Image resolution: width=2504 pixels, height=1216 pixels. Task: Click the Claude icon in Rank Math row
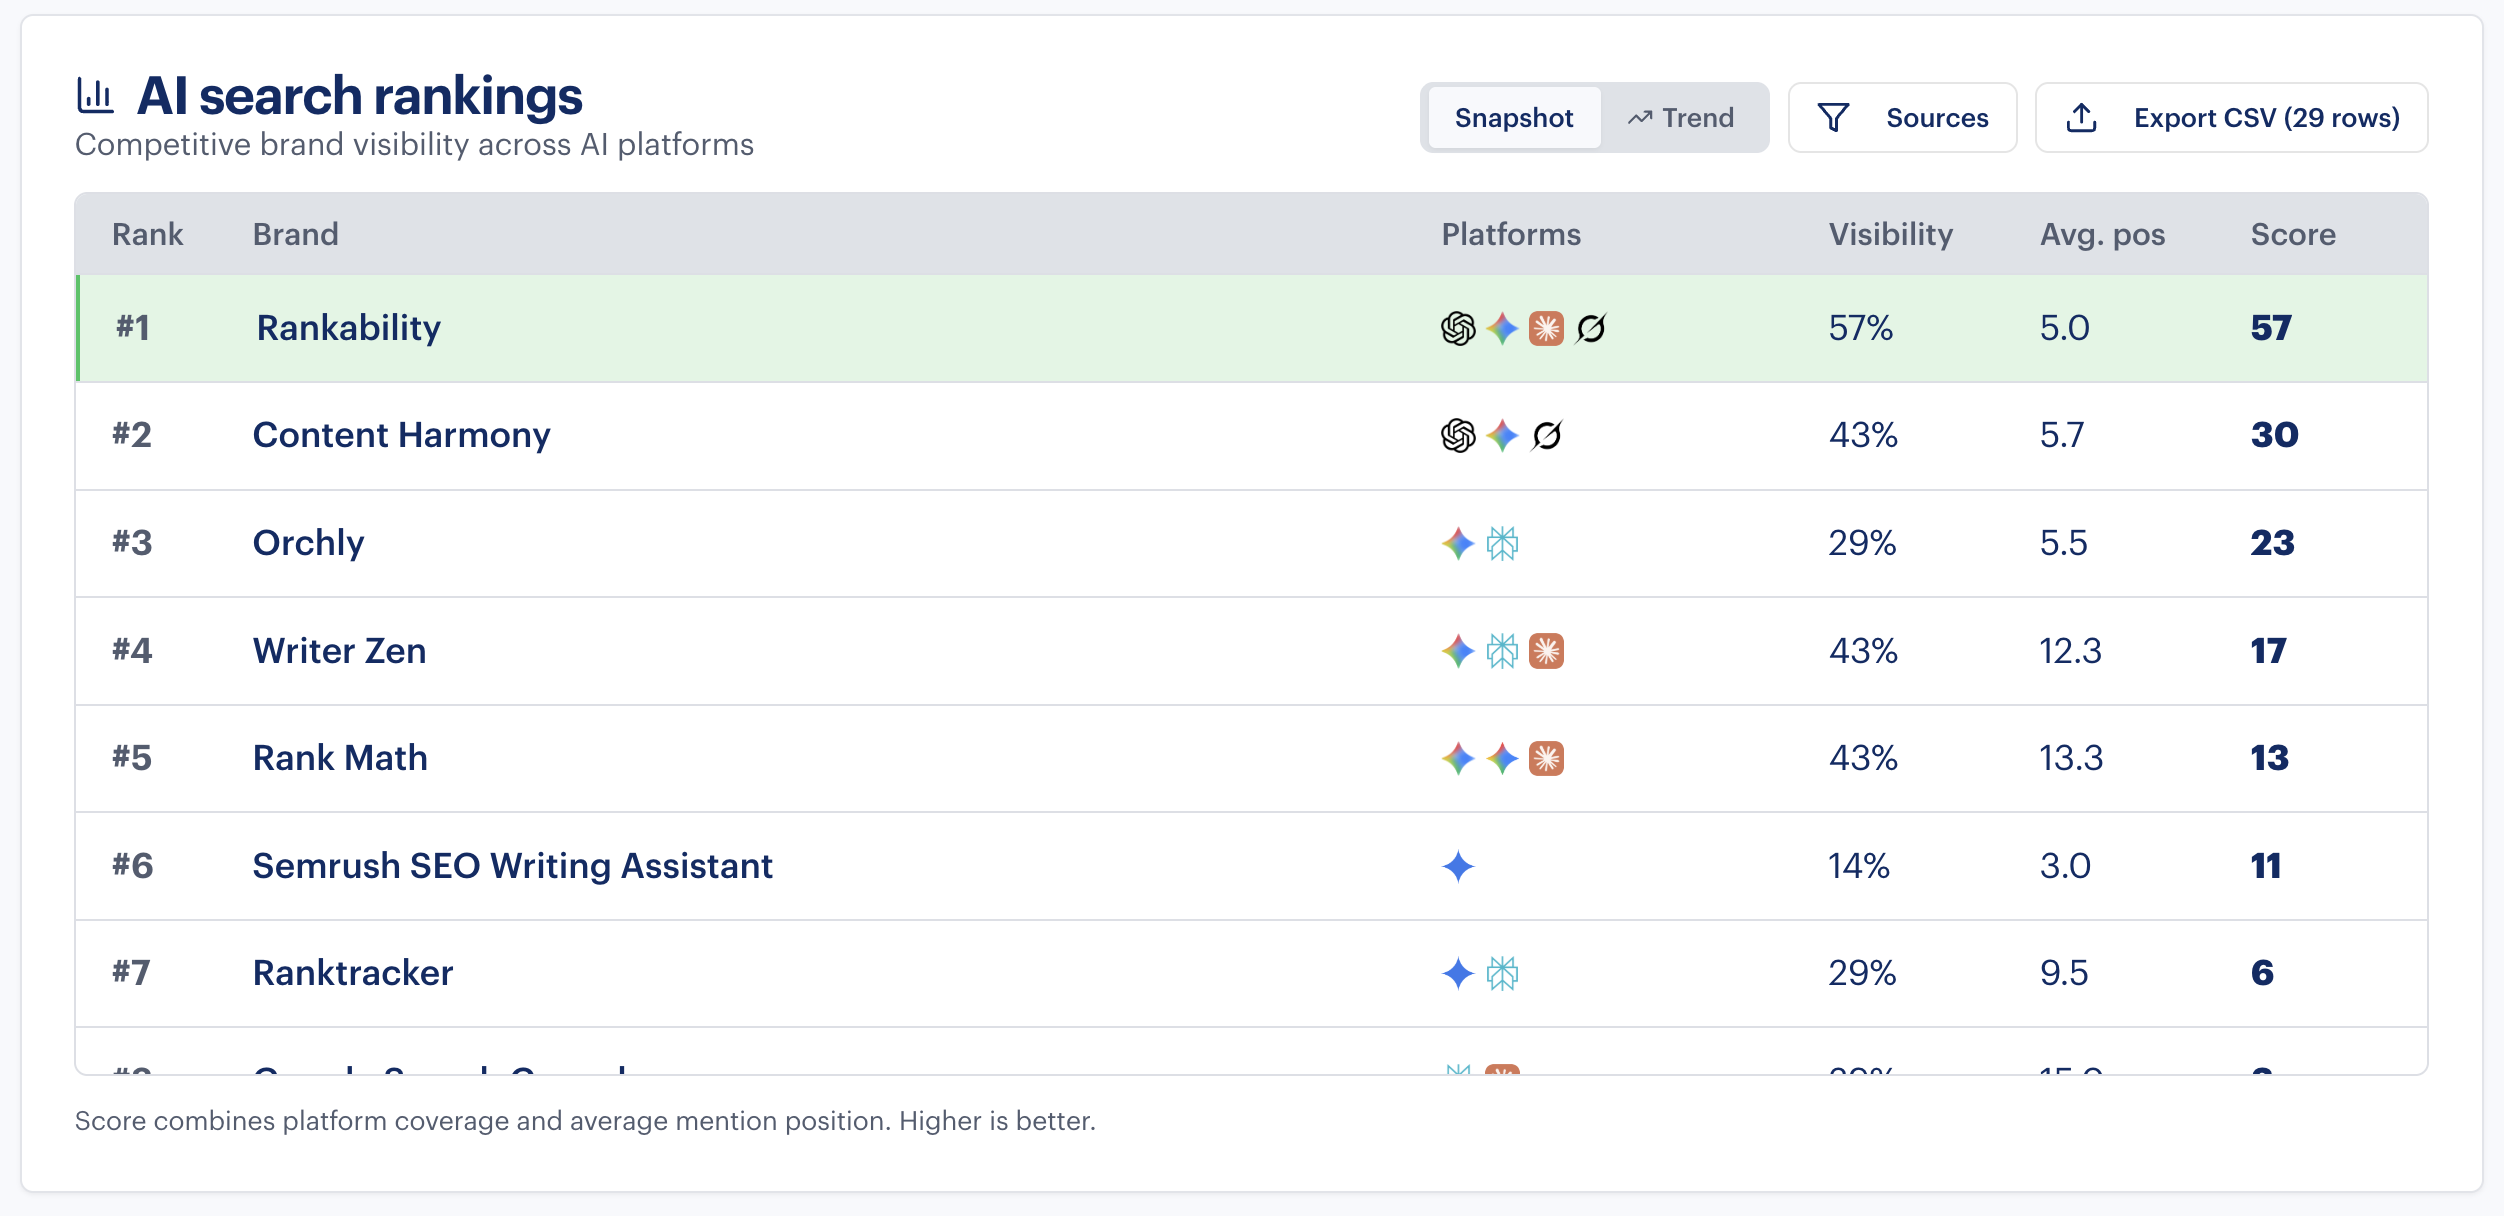[x=1546, y=758]
